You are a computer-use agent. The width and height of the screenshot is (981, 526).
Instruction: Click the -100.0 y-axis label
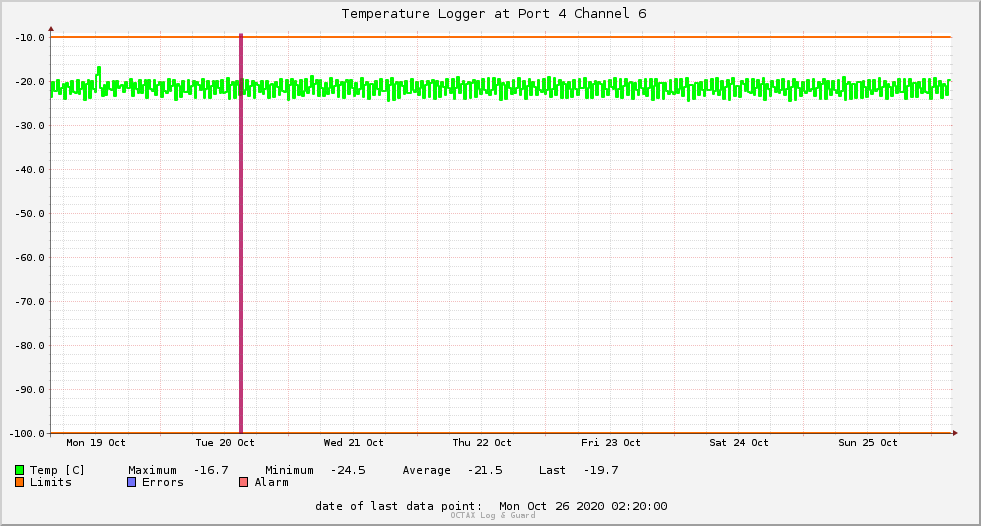coord(27,433)
